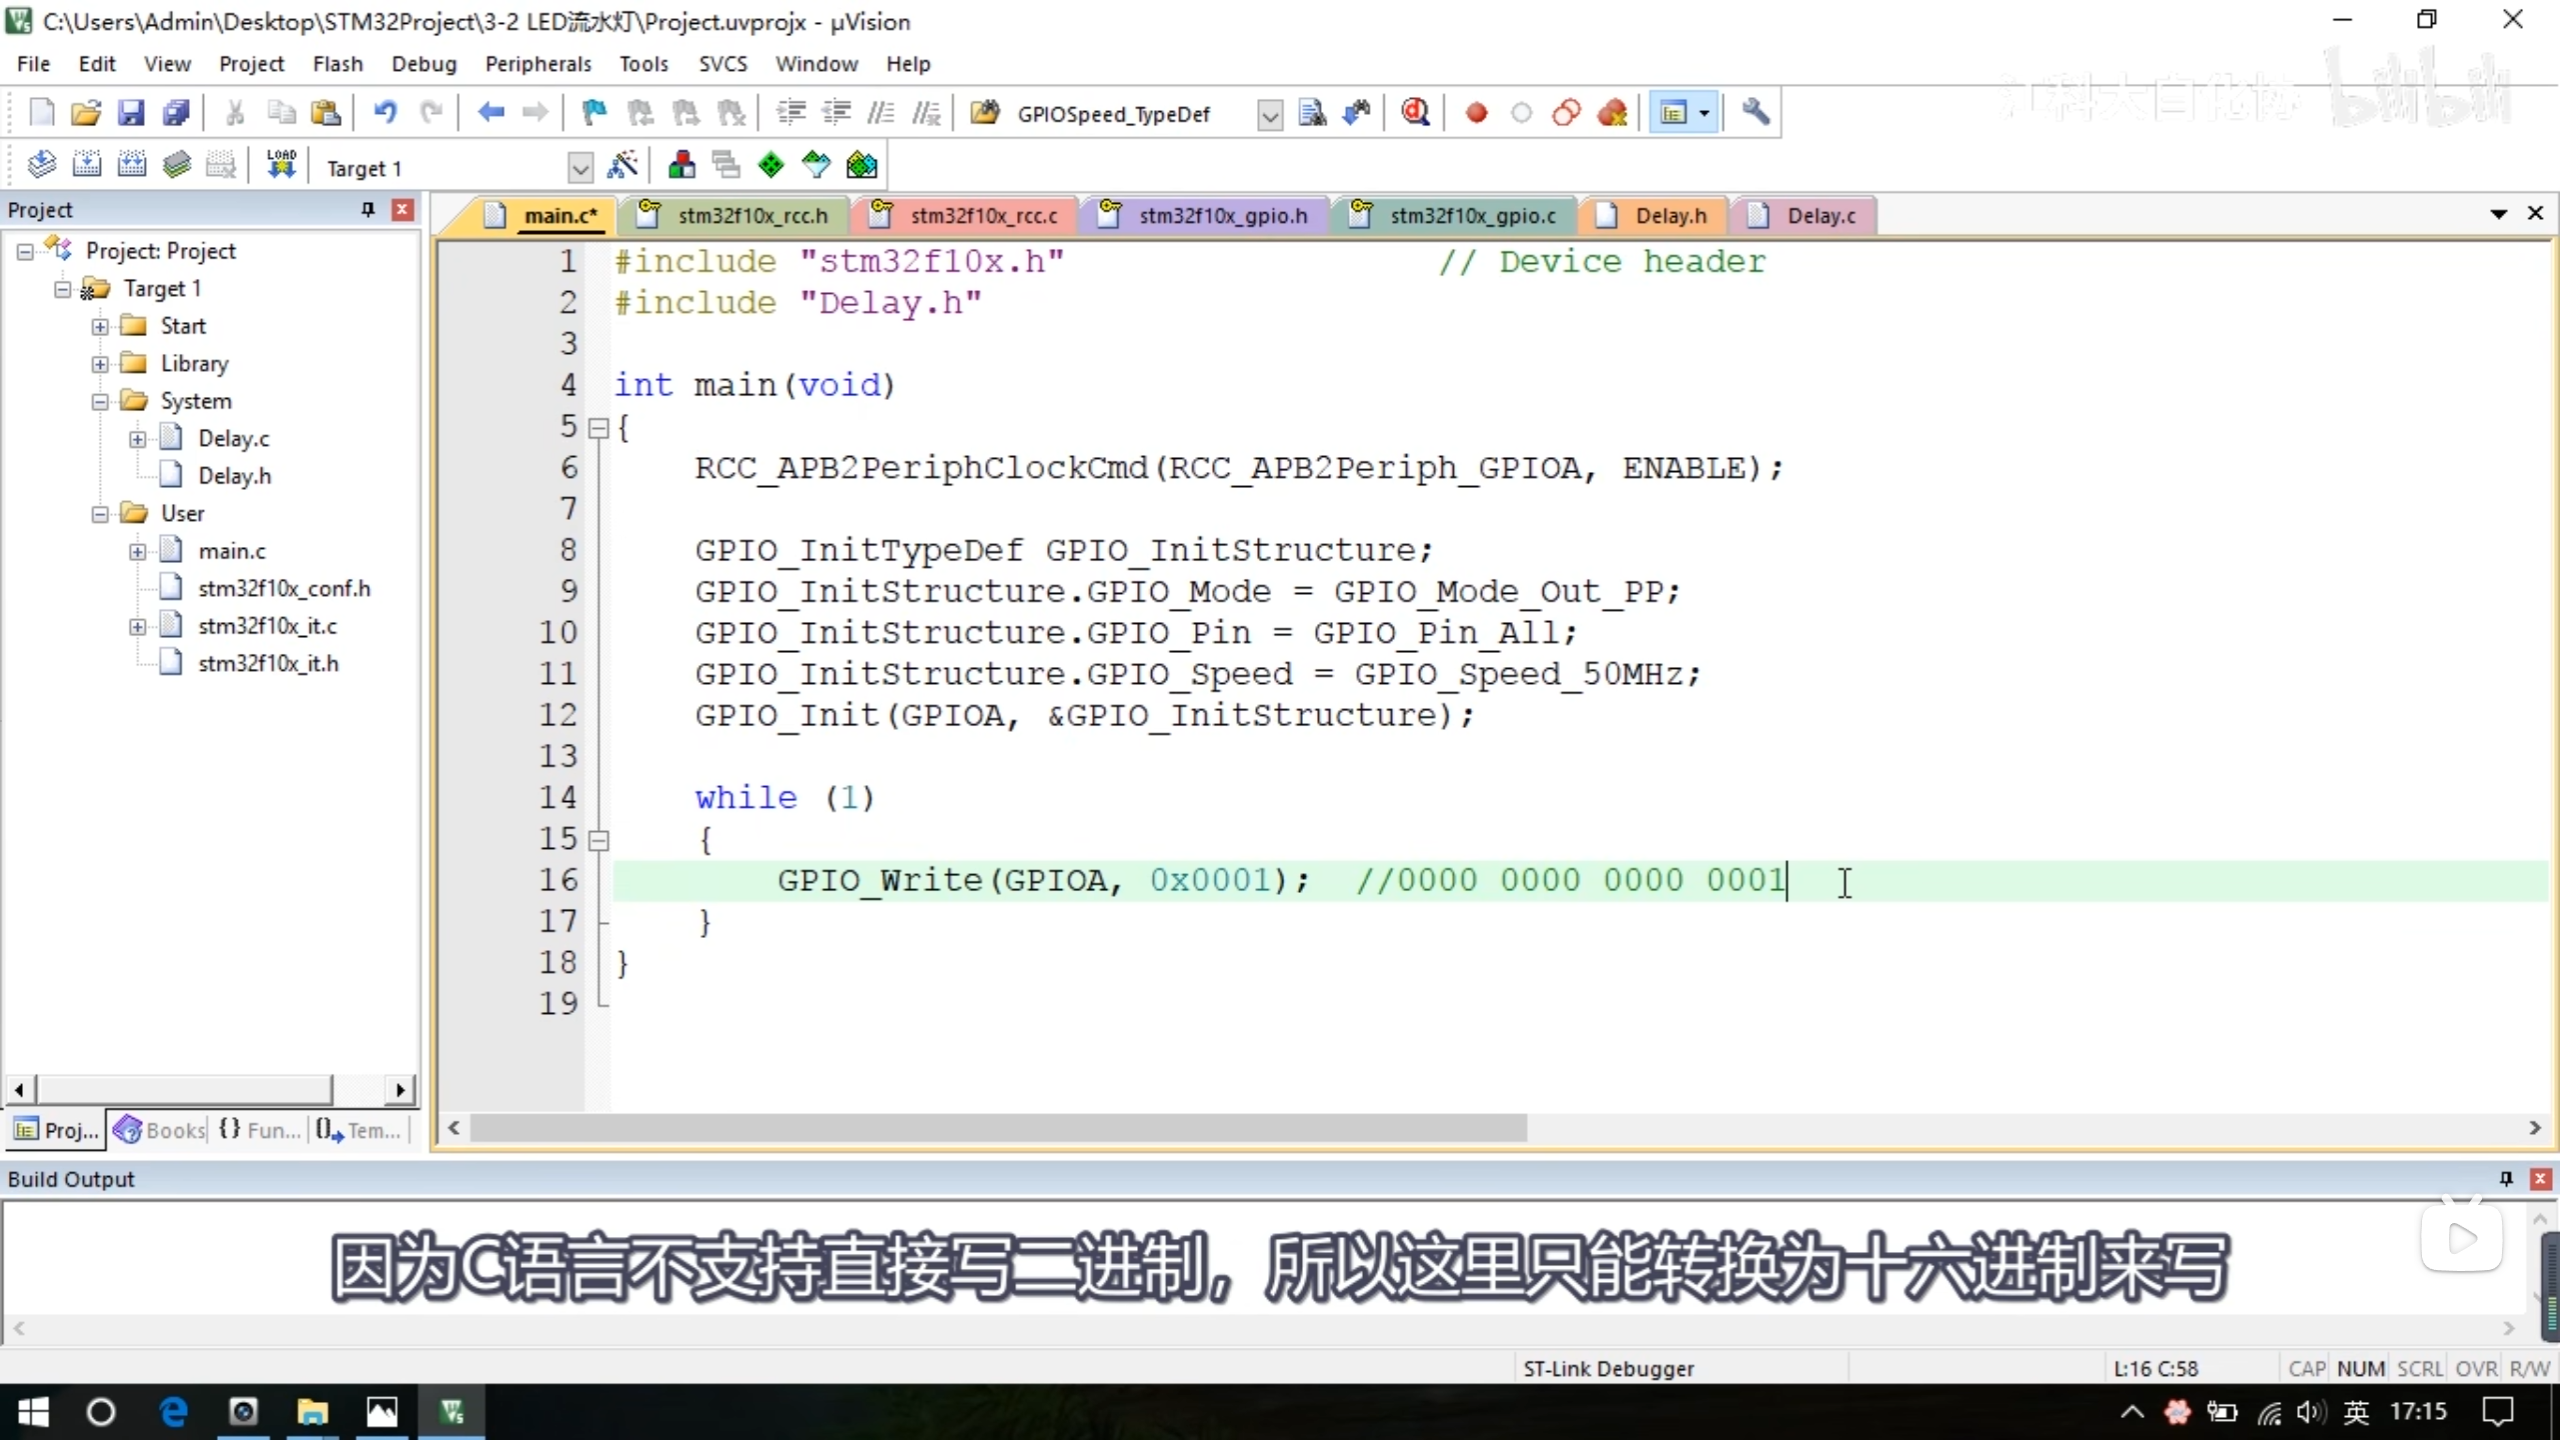Screen dimensions: 2560x1440
Task: Click the Undo arrow in toolbar
Action: tap(385, 113)
